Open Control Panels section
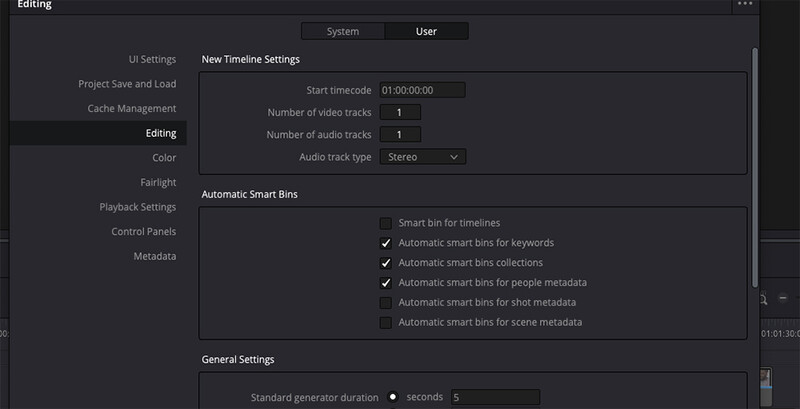This screenshot has height=409, width=800. (143, 231)
